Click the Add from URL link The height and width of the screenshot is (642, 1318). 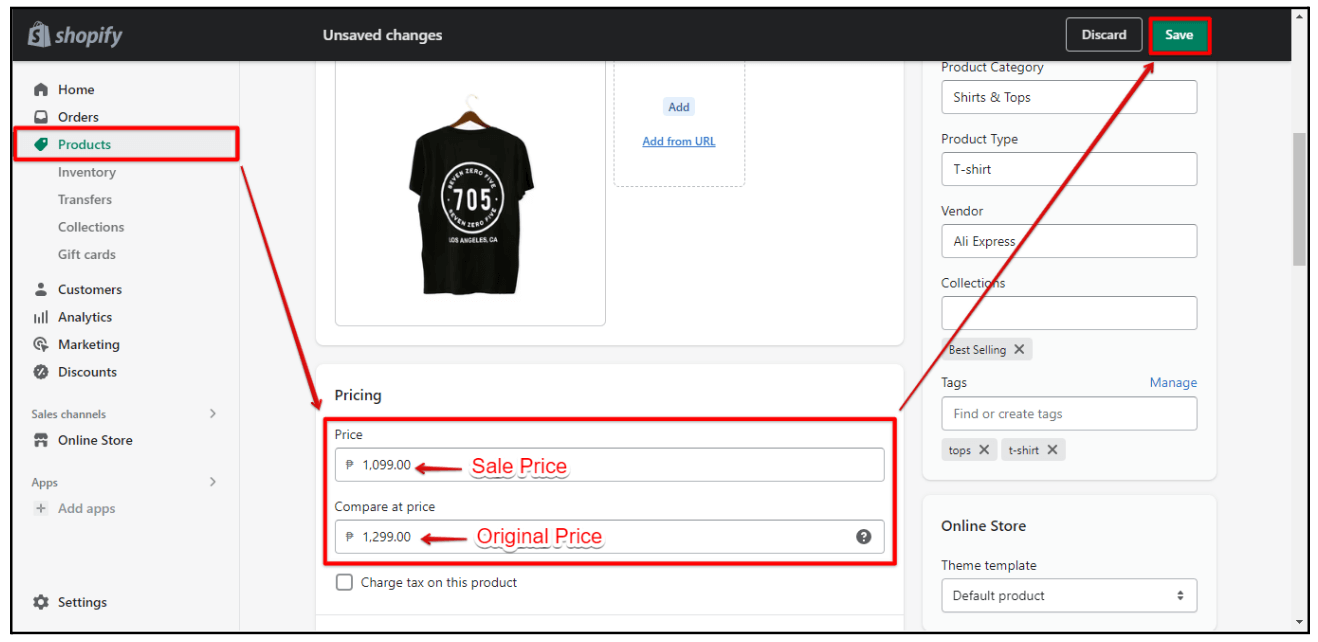pos(679,142)
